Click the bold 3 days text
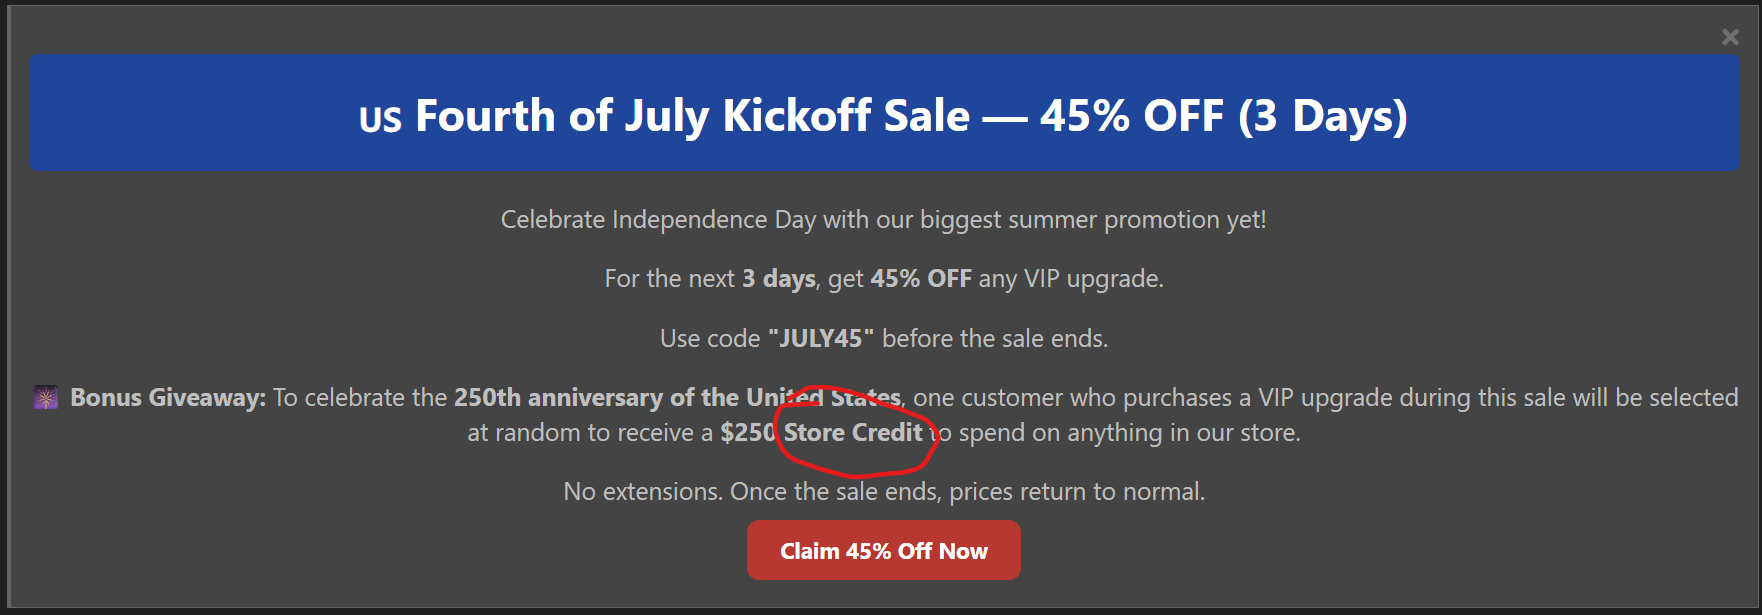 point(779,279)
